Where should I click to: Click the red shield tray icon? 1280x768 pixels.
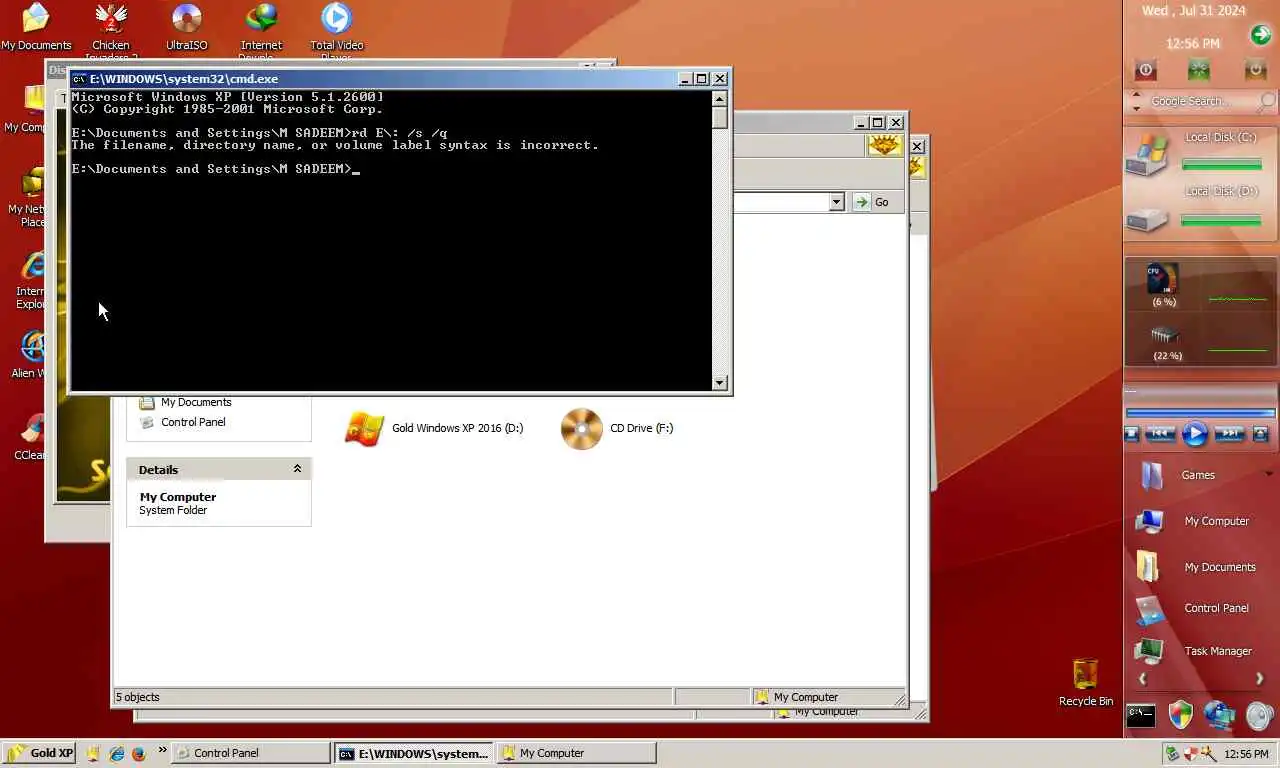click(x=1190, y=754)
